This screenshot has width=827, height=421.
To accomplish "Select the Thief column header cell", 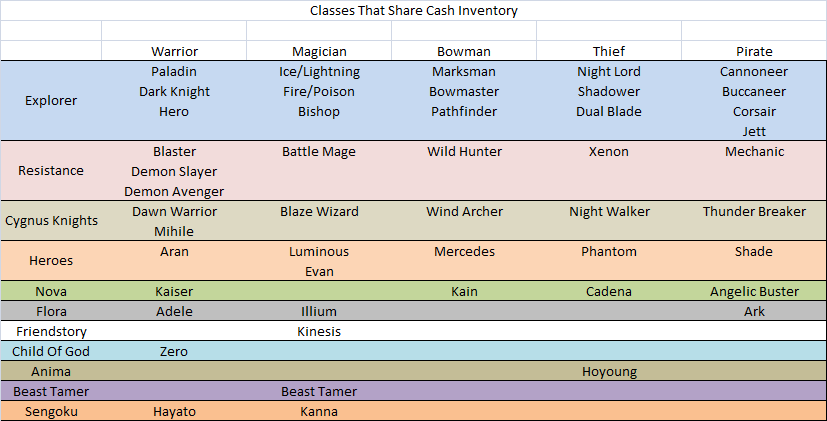I will point(609,51).
